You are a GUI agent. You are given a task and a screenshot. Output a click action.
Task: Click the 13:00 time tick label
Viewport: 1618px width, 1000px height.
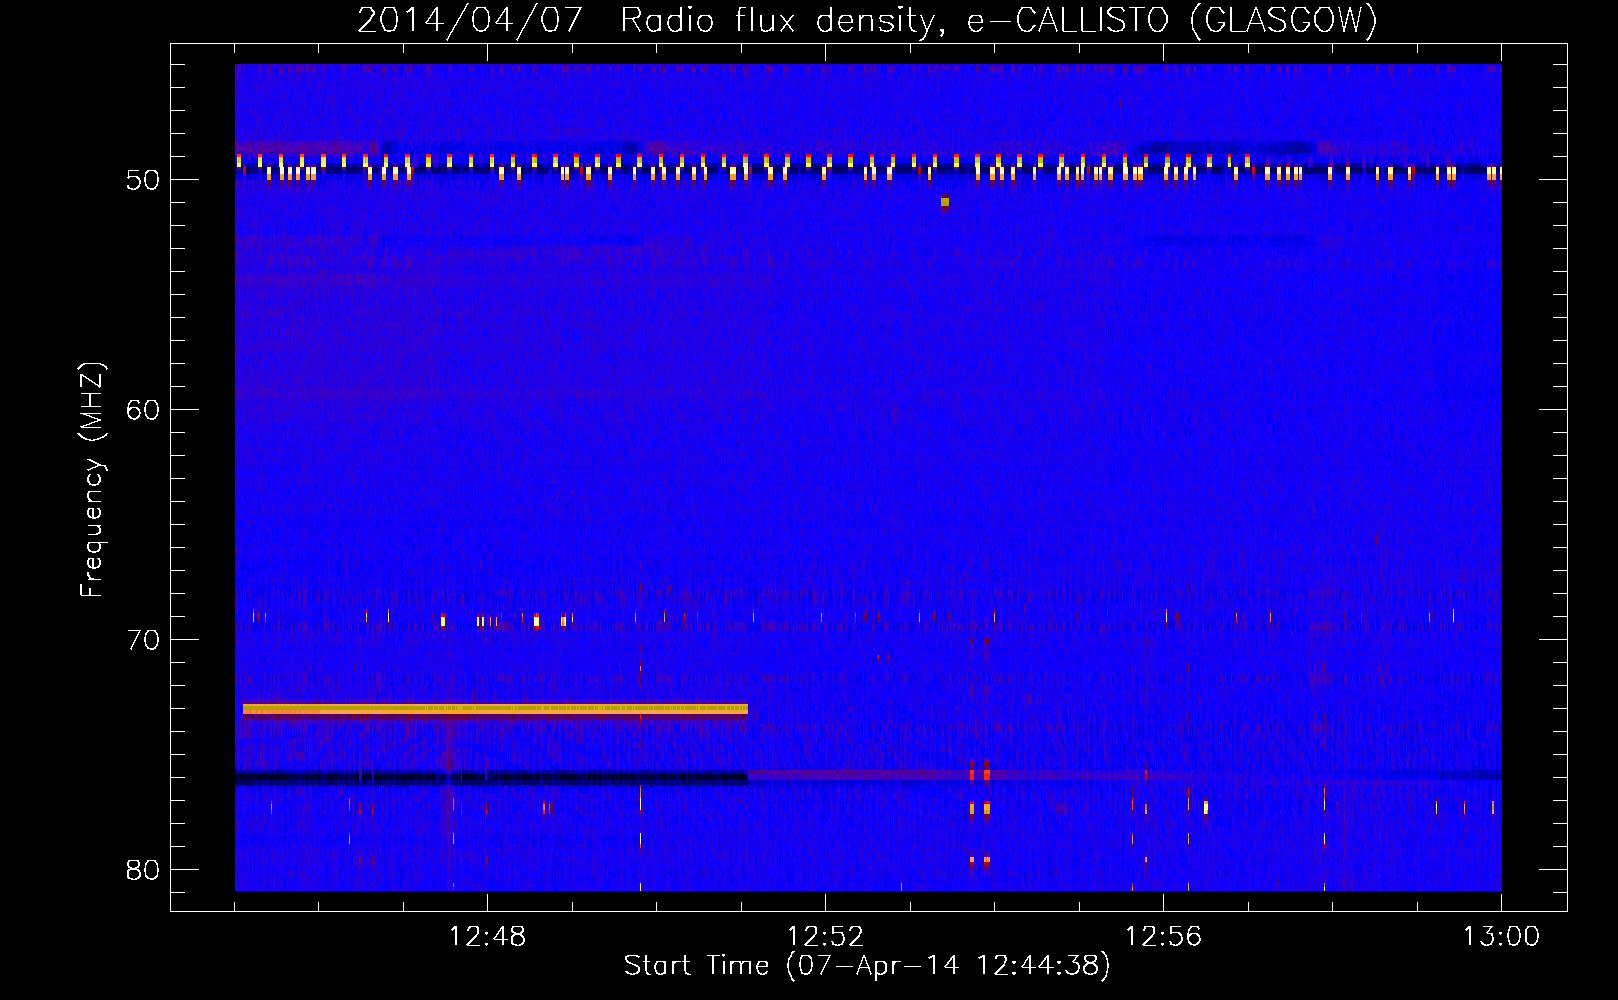pos(1501,937)
